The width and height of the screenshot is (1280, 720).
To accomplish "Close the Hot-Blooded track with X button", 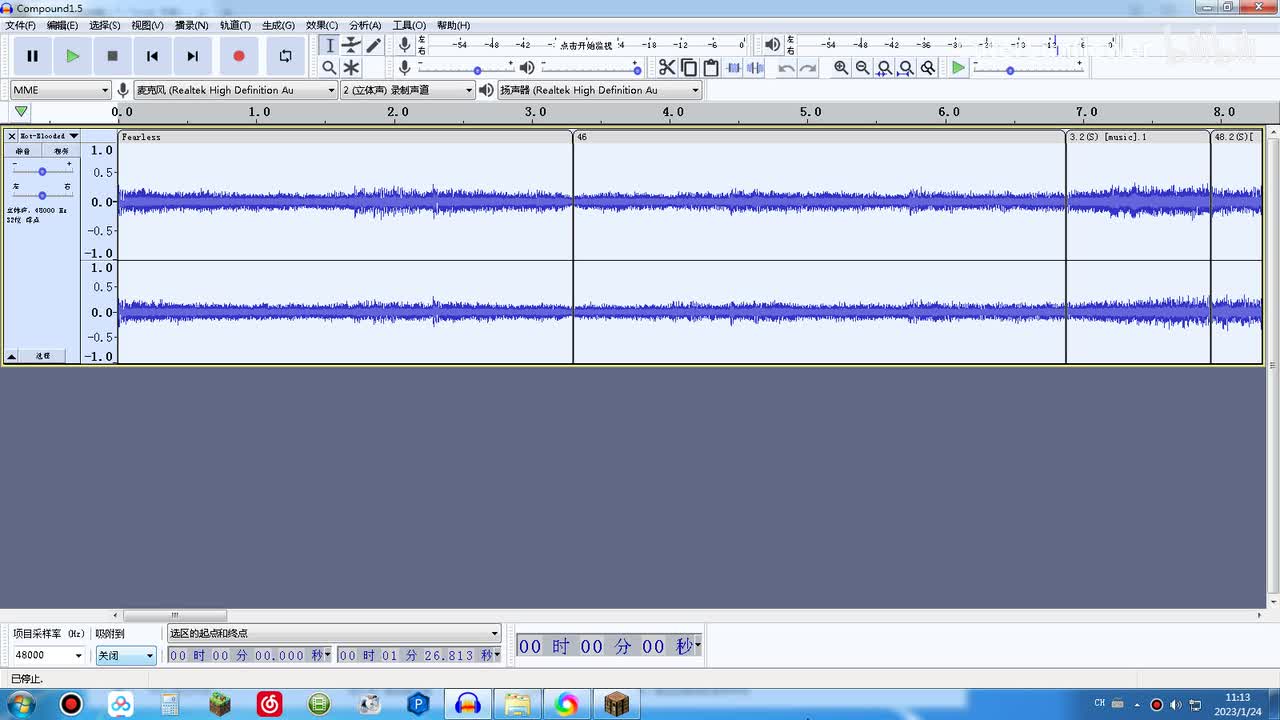I will [12, 136].
